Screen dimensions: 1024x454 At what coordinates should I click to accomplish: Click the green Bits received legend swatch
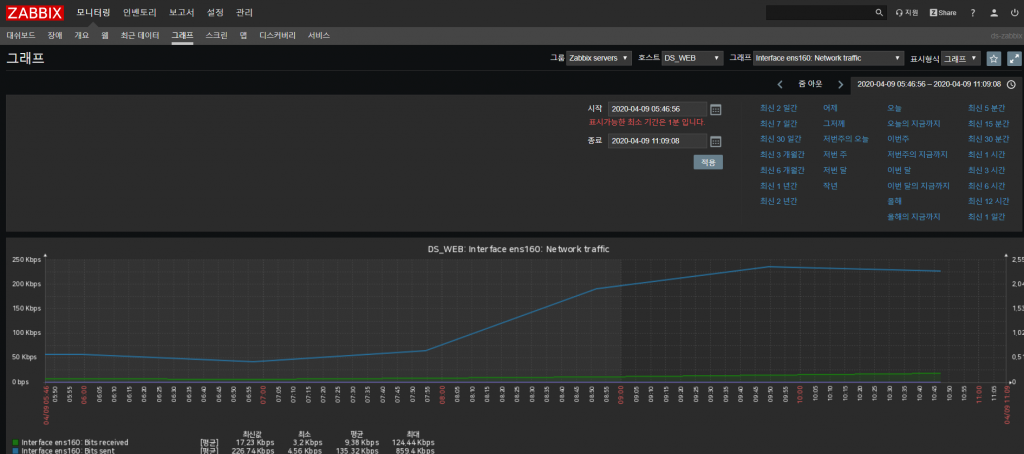pyautogui.click(x=16, y=442)
